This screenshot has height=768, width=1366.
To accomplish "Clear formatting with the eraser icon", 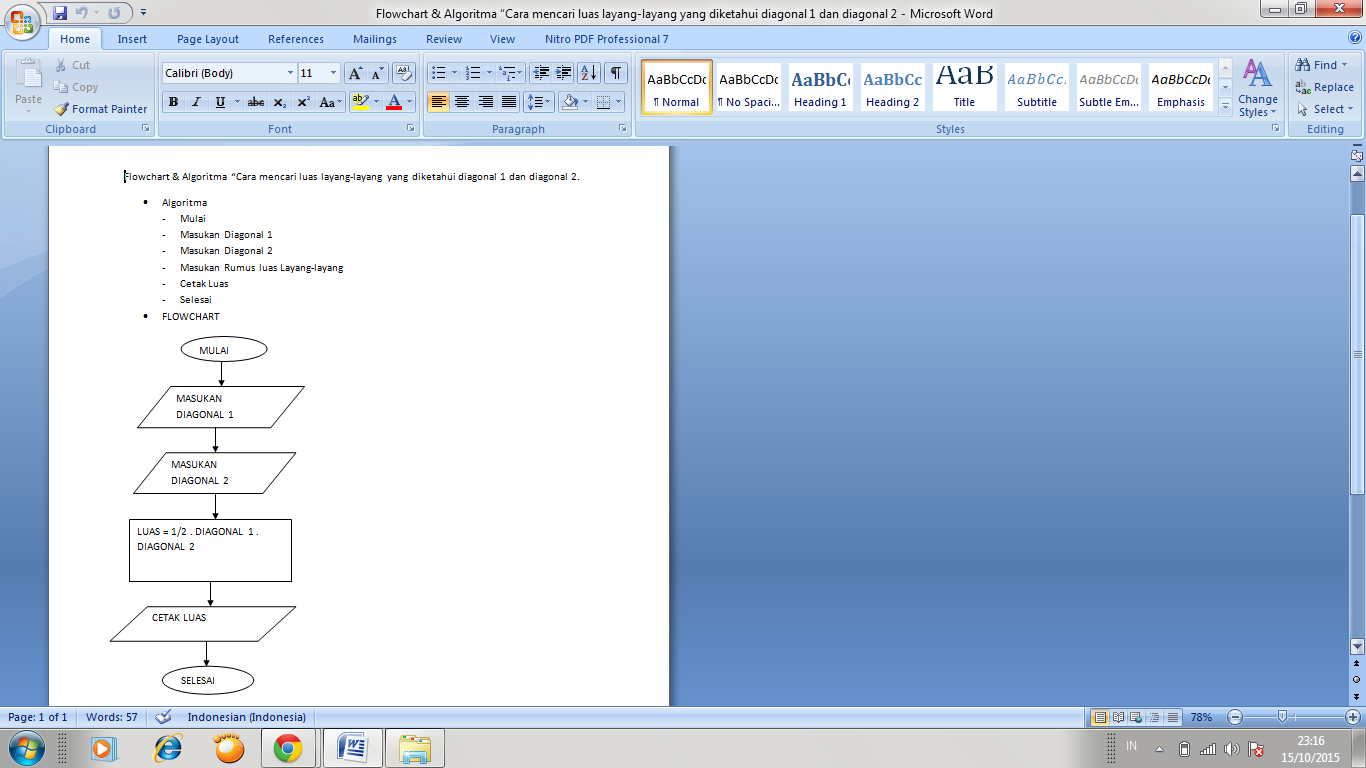I will tap(404, 73).
